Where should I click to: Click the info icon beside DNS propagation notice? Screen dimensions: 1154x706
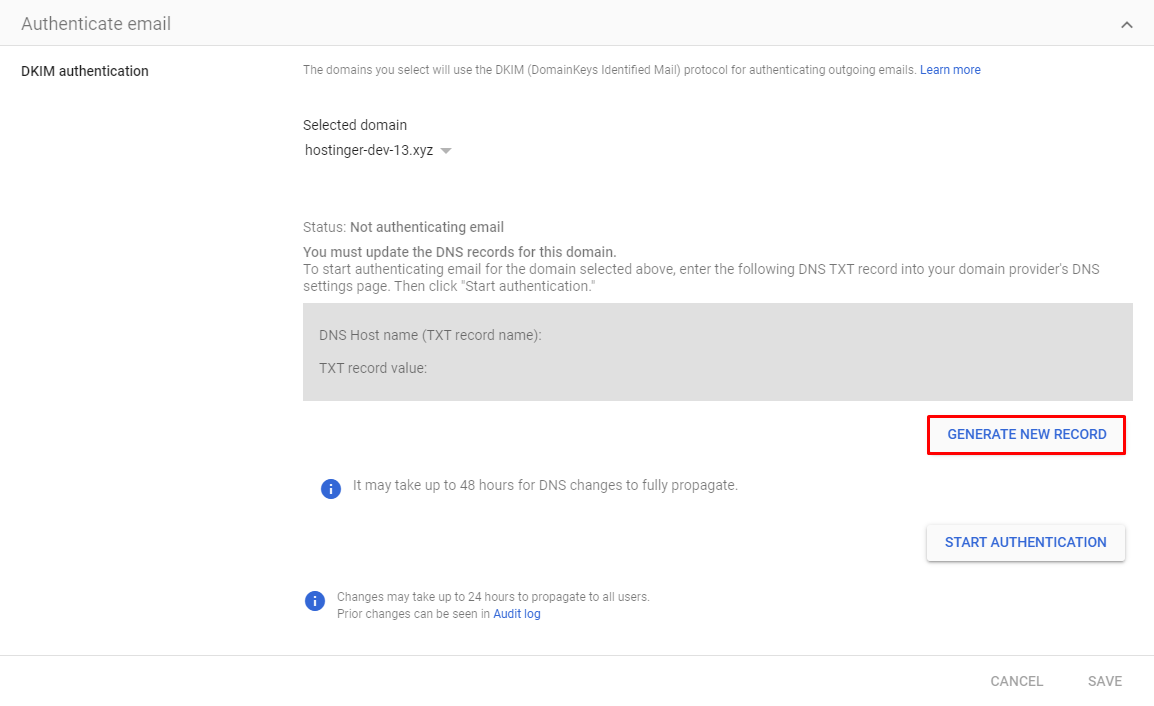(x=331, y=488)
